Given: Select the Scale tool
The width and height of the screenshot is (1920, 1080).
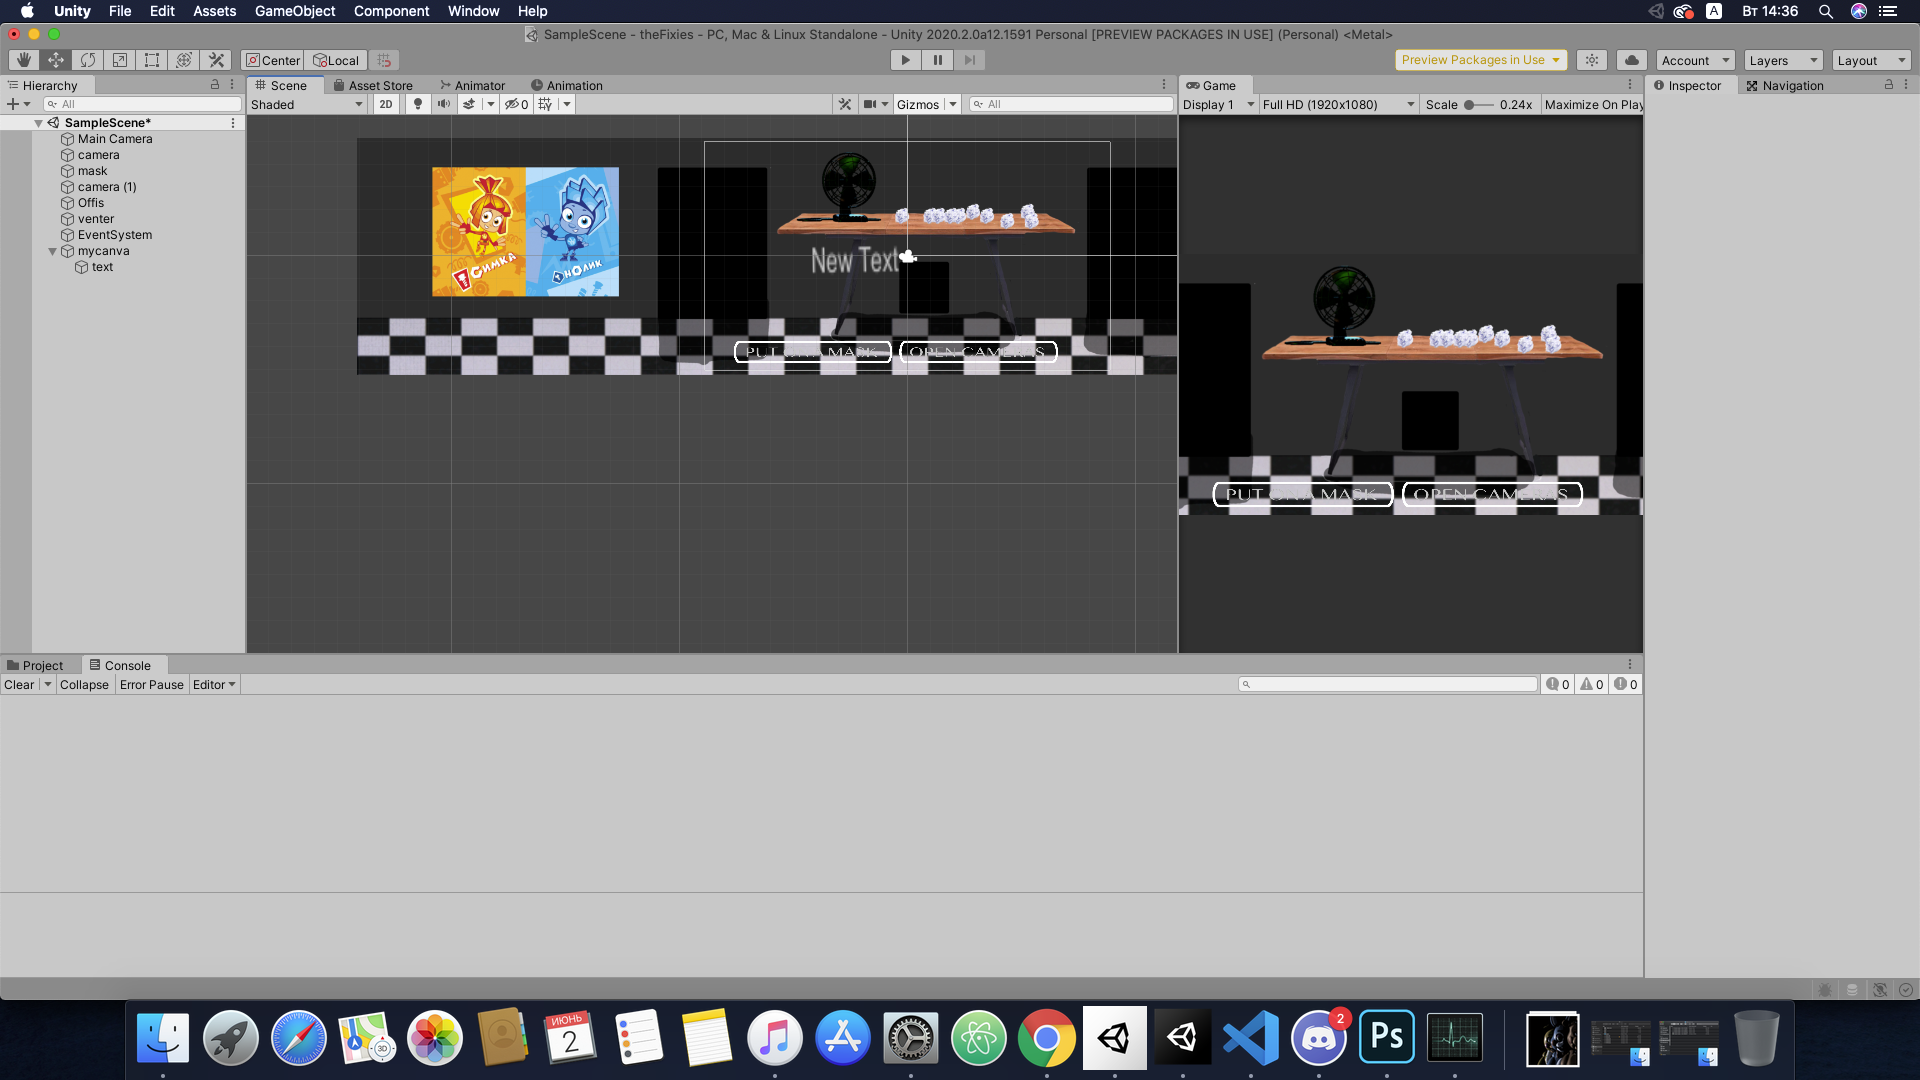Looking at the screenshot, I should tap(120, 60).
